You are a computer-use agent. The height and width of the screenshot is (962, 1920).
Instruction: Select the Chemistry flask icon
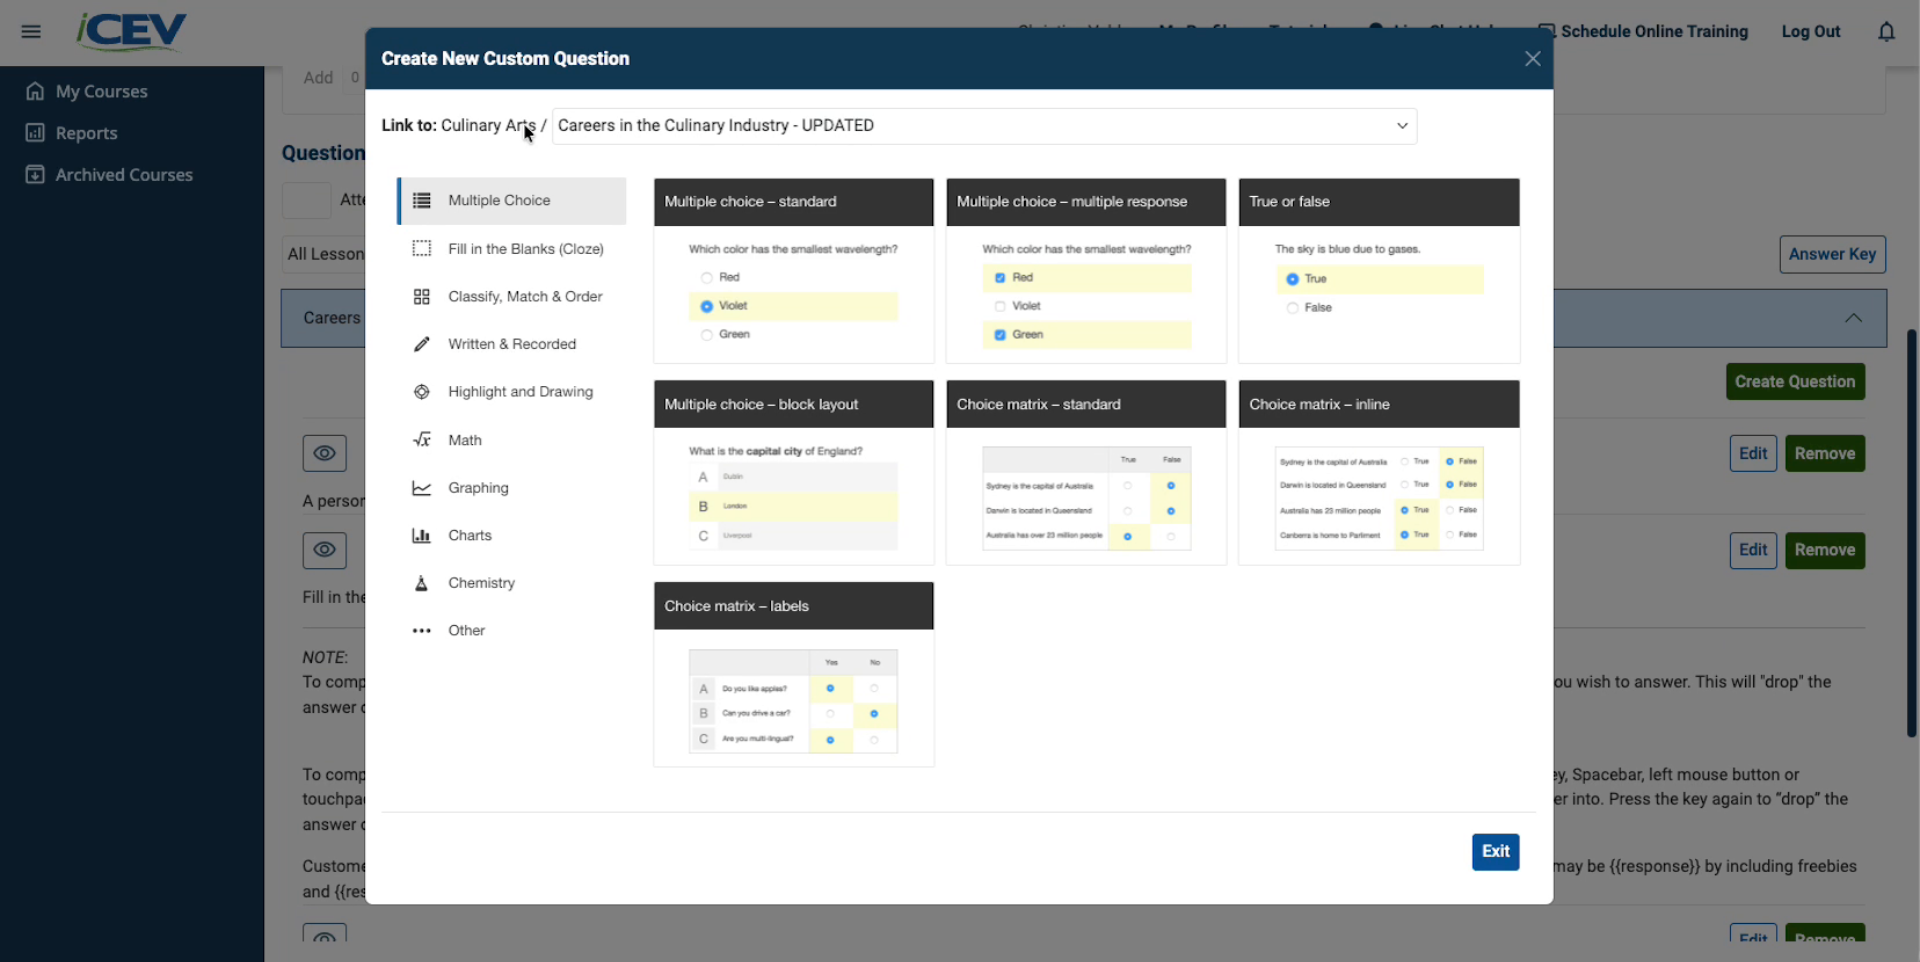point(422,583)
